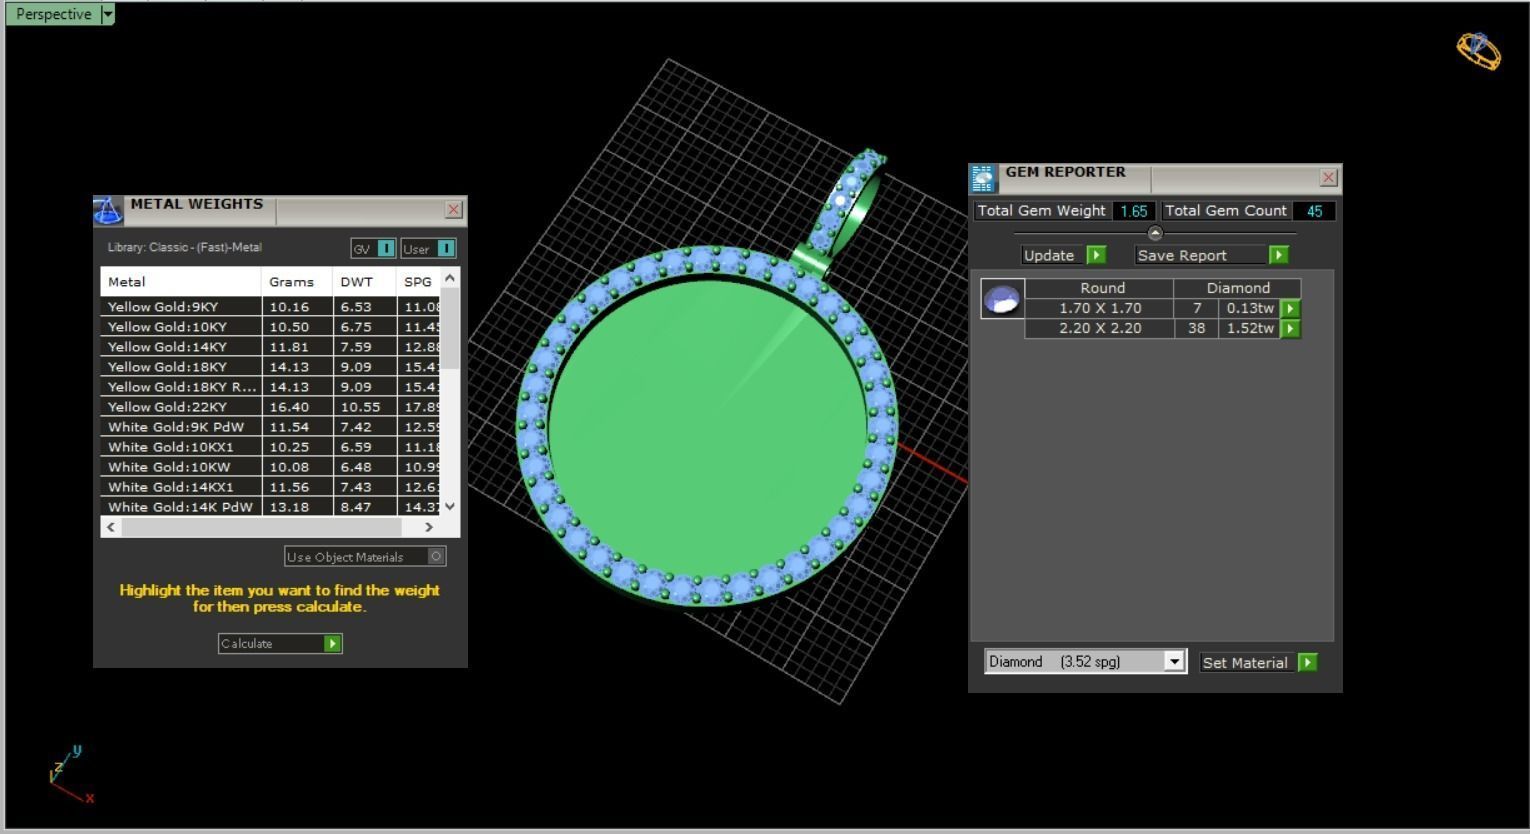This screenshot has width=1530, height=834.
Task: Open the Perspective viewport dropdown arrow
Action: point(108,14)
